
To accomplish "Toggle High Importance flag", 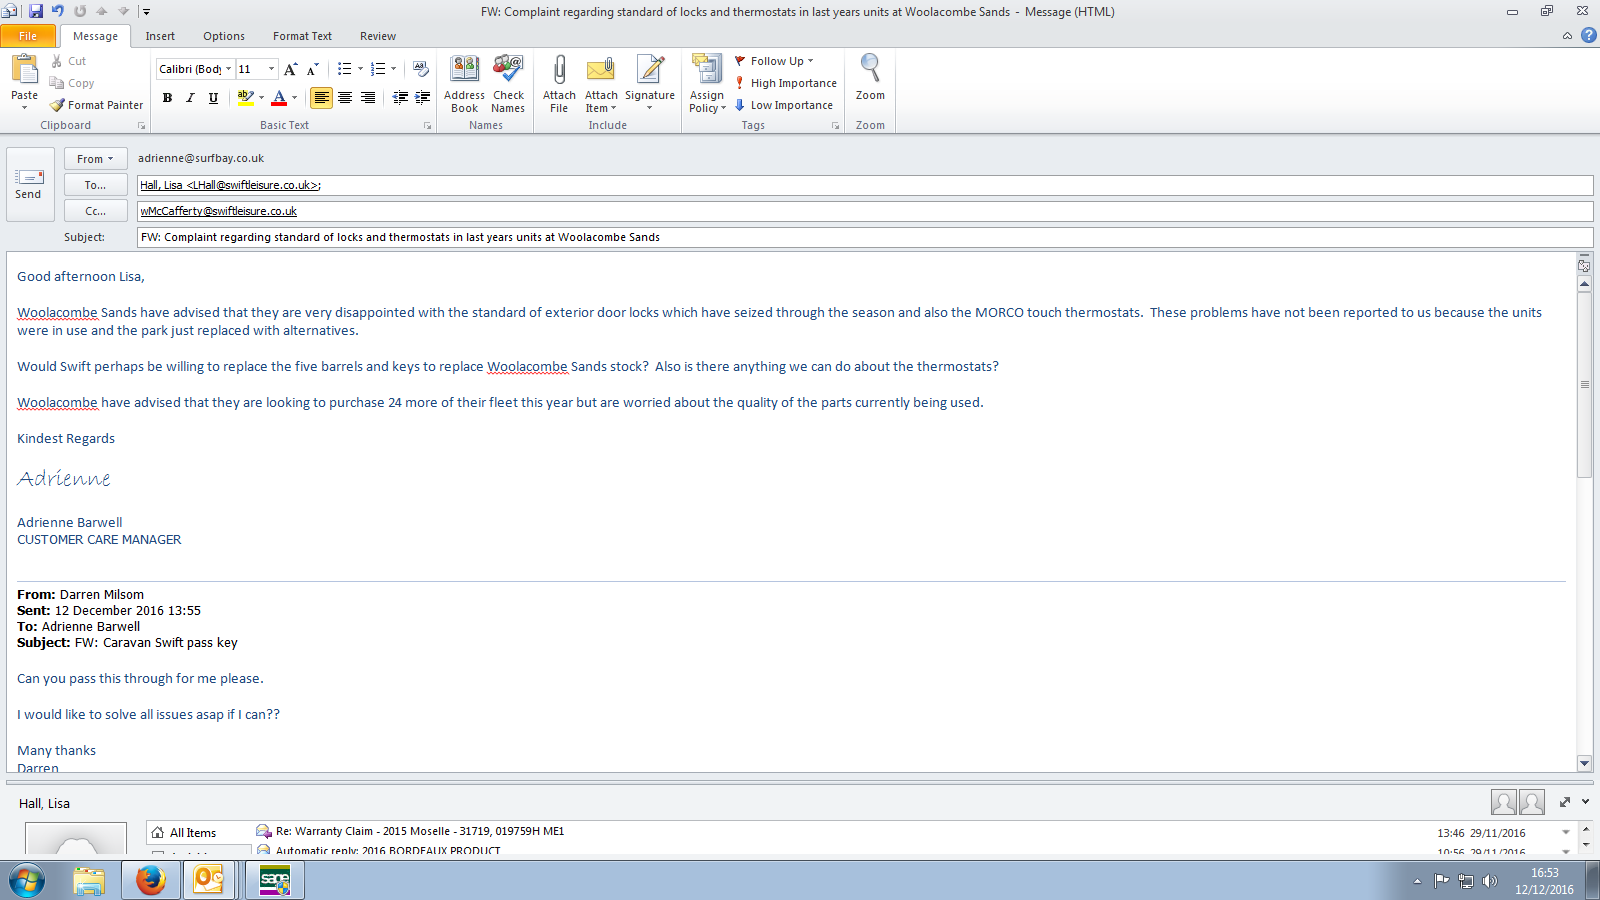I will (786, 83).
